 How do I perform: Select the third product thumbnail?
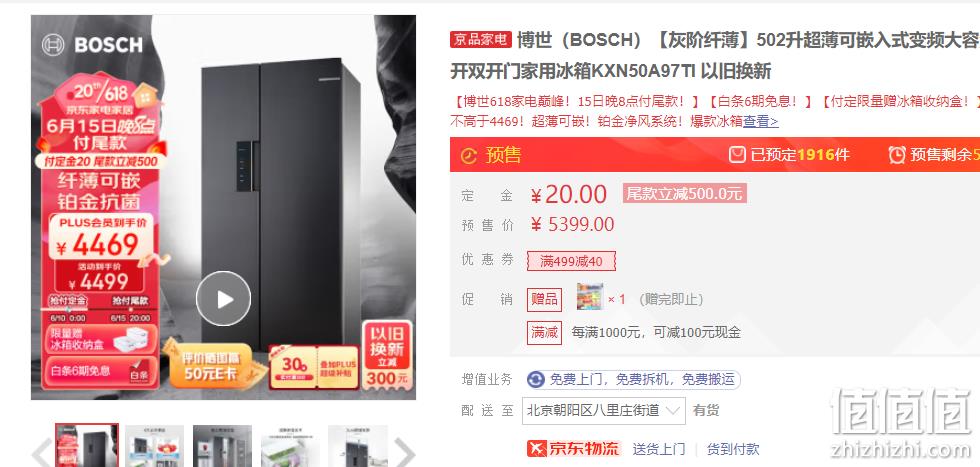coord(222,446)
